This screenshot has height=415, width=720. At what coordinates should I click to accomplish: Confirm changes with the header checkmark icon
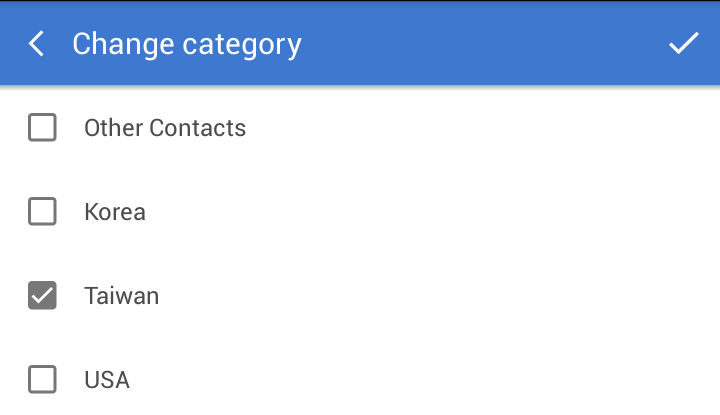(x=684, y=44)
